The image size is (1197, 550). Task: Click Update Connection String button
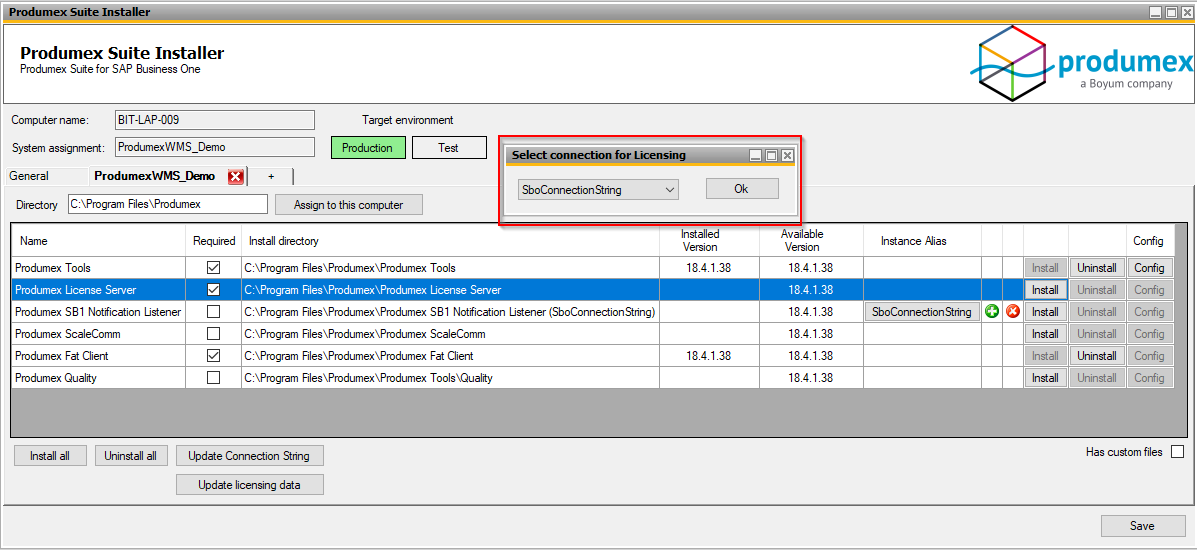tap(250, 455)
